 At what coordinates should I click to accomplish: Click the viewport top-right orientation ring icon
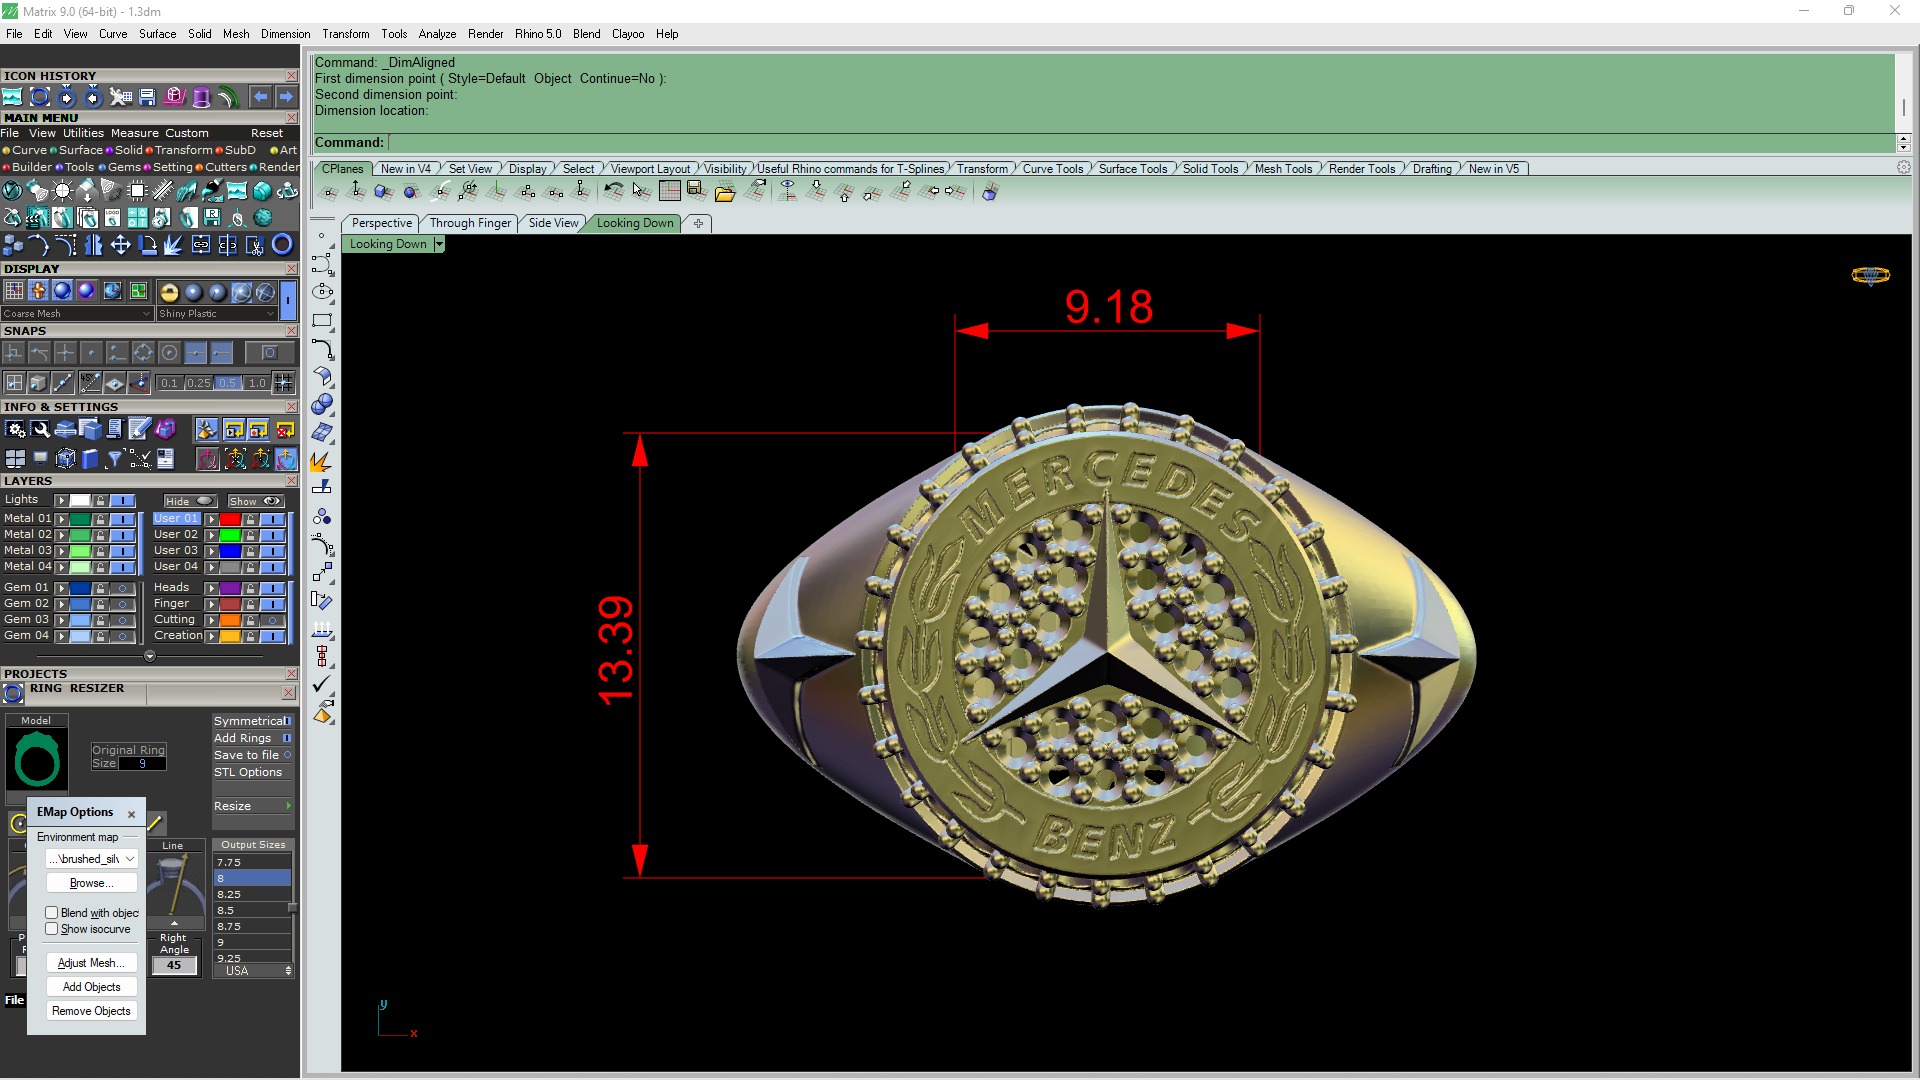(x=1870, y=275)
